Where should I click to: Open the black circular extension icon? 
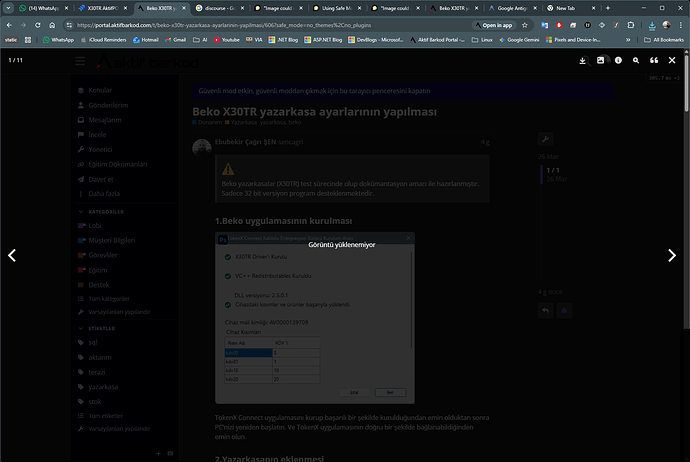pyautogui.click(x=587, y=25)
